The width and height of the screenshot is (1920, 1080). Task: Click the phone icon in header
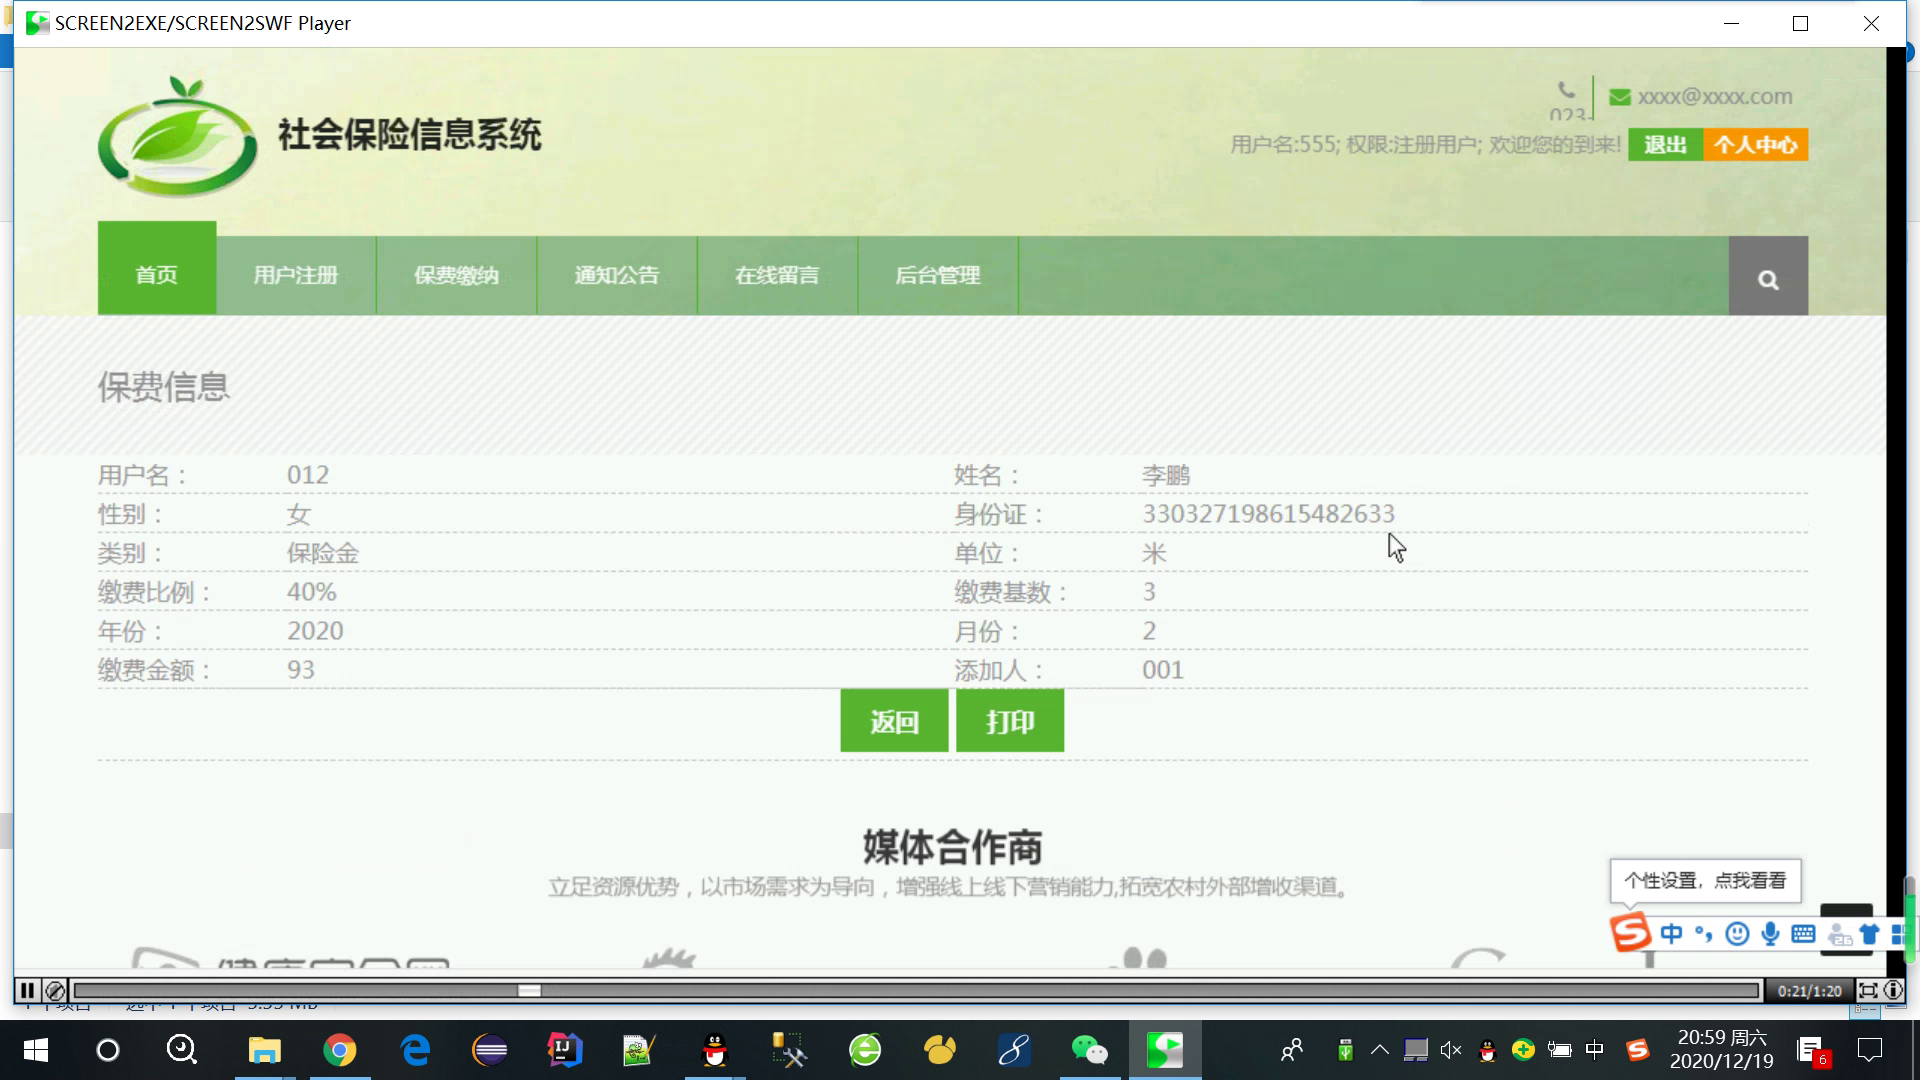point(1566,90)
